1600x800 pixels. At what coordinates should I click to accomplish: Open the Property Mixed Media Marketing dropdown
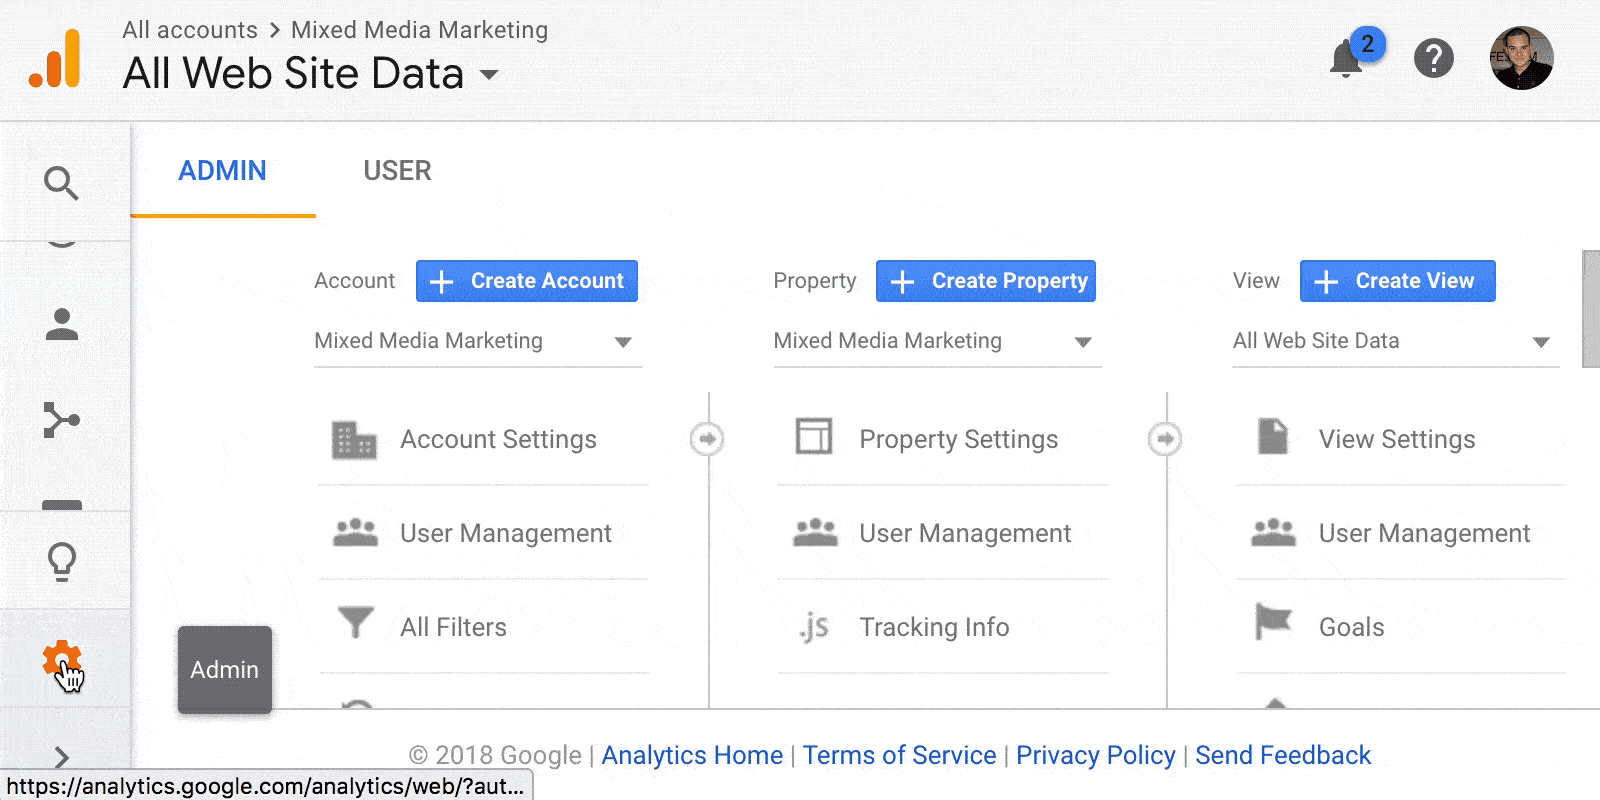pos(937,341)
